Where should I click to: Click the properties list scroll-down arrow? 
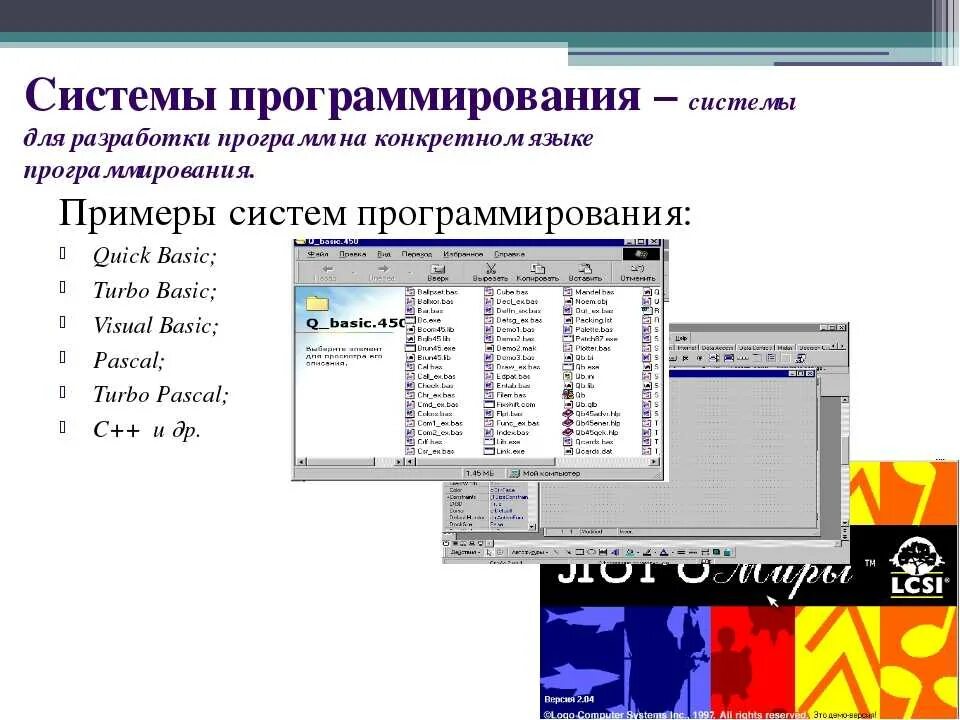[531, 527]
